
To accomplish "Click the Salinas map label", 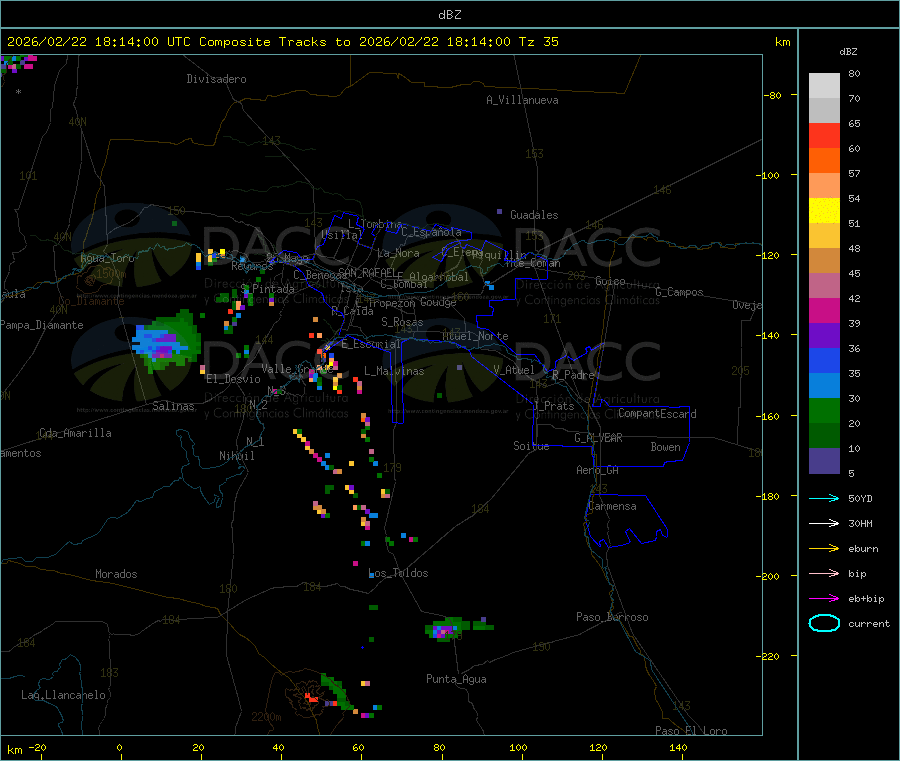I will coord(173,406).
